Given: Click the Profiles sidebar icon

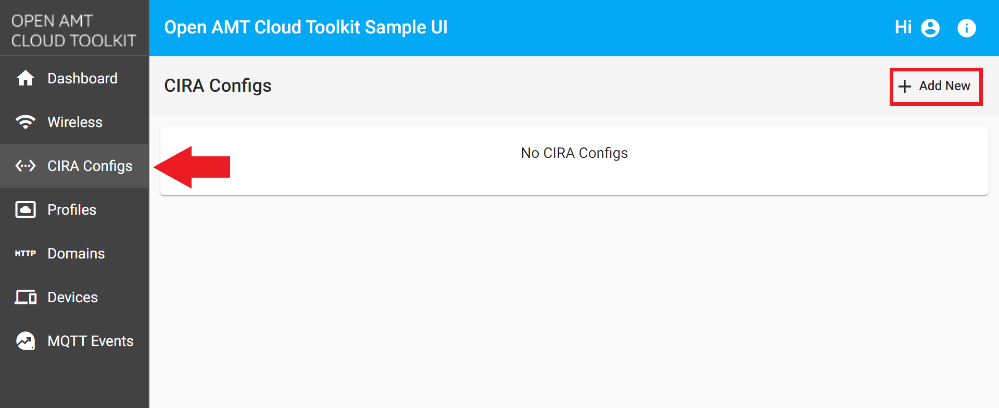Looking at the screenshot, I should (x=27, y=210).
